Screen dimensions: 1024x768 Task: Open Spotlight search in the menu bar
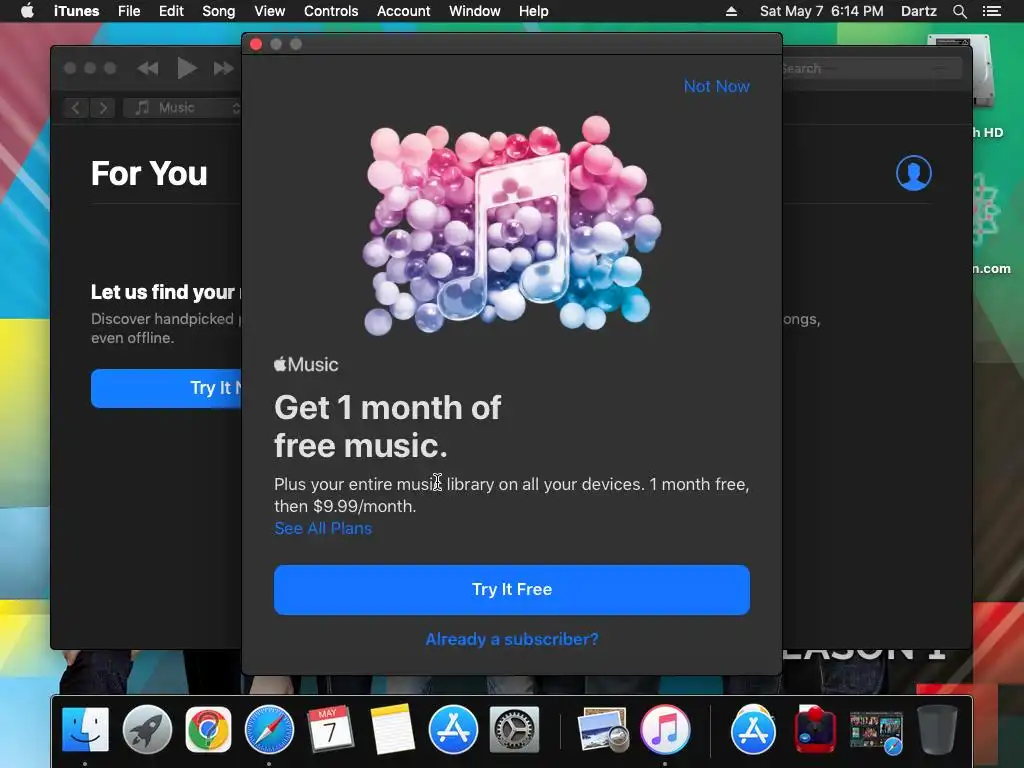(959, 11)
